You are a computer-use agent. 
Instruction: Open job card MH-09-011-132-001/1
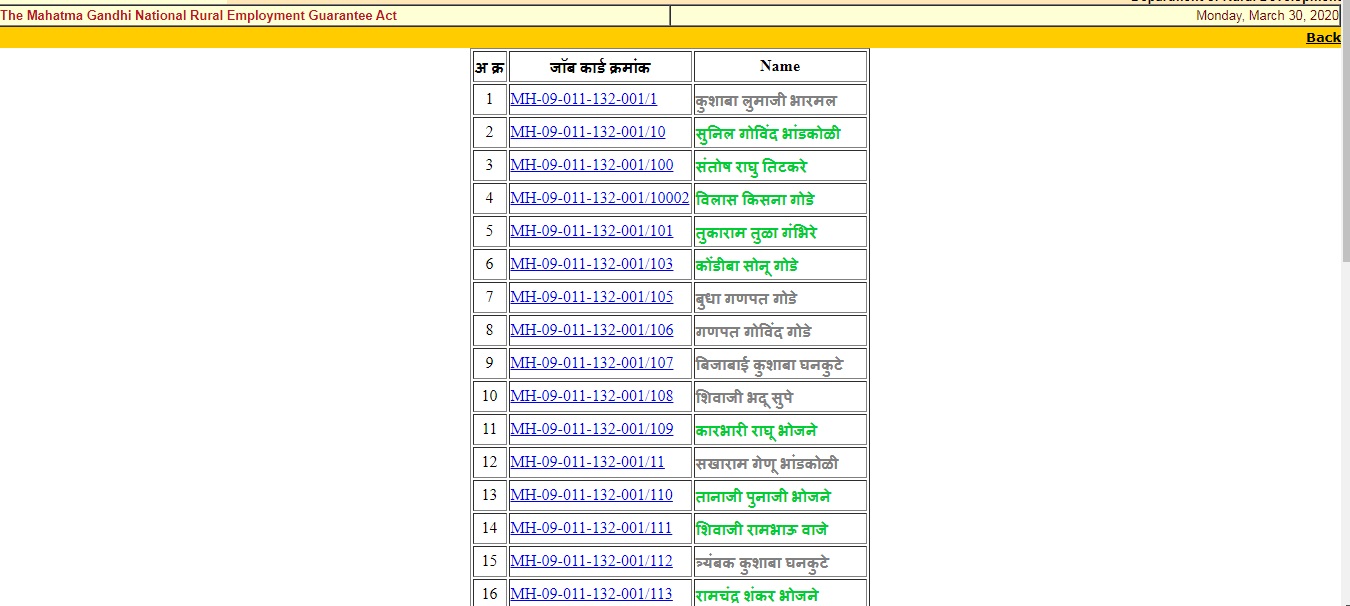pyautogui.click(x=583, y=99)
